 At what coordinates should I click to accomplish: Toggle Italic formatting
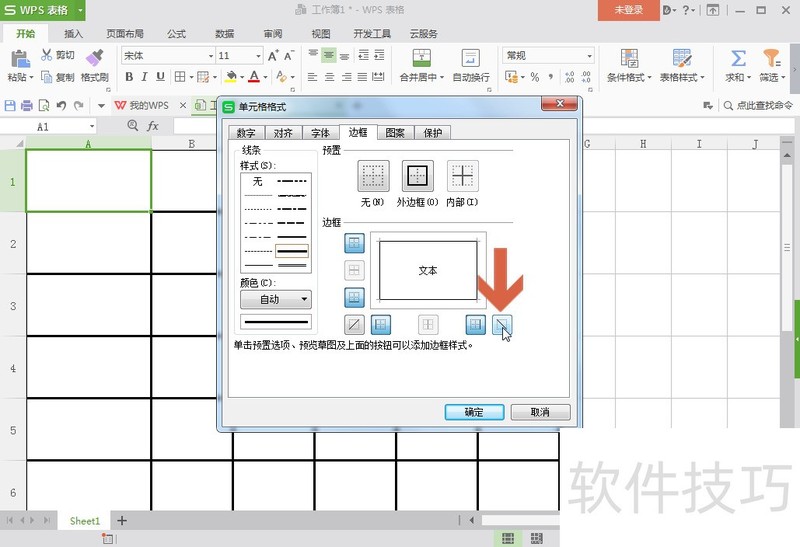[x=144, y=77]
